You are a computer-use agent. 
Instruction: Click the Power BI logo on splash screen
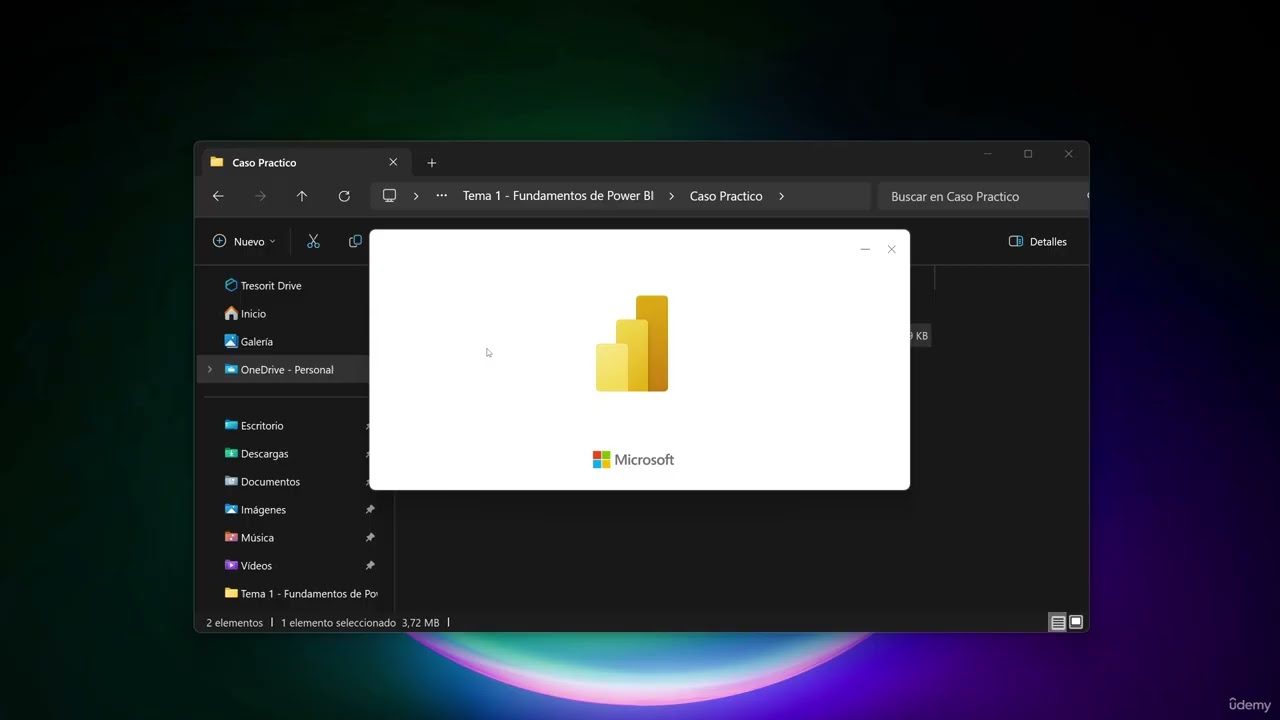[632, 343]
